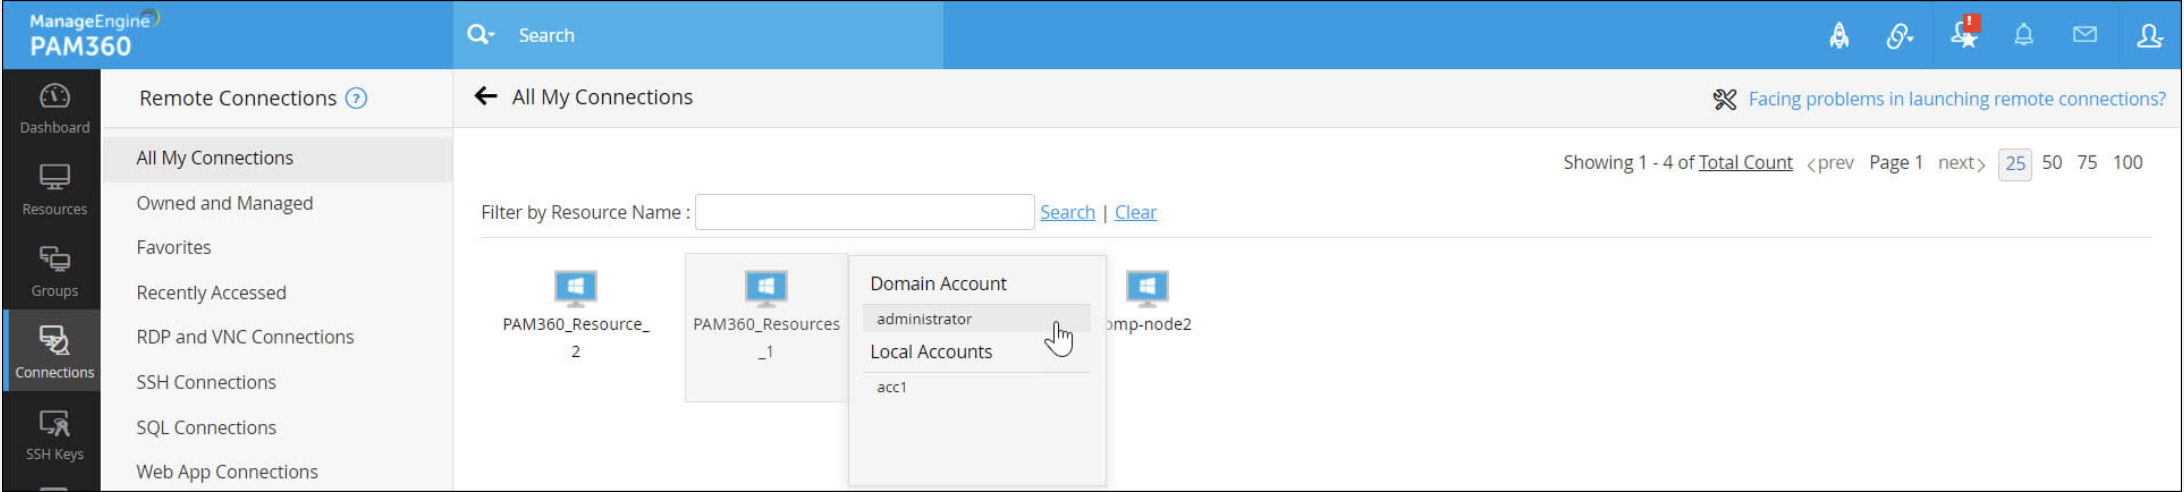Click the tools icon beside troubleshooting link
The height and width of the screenshot is (492, 2184).
pos(1724,99)
